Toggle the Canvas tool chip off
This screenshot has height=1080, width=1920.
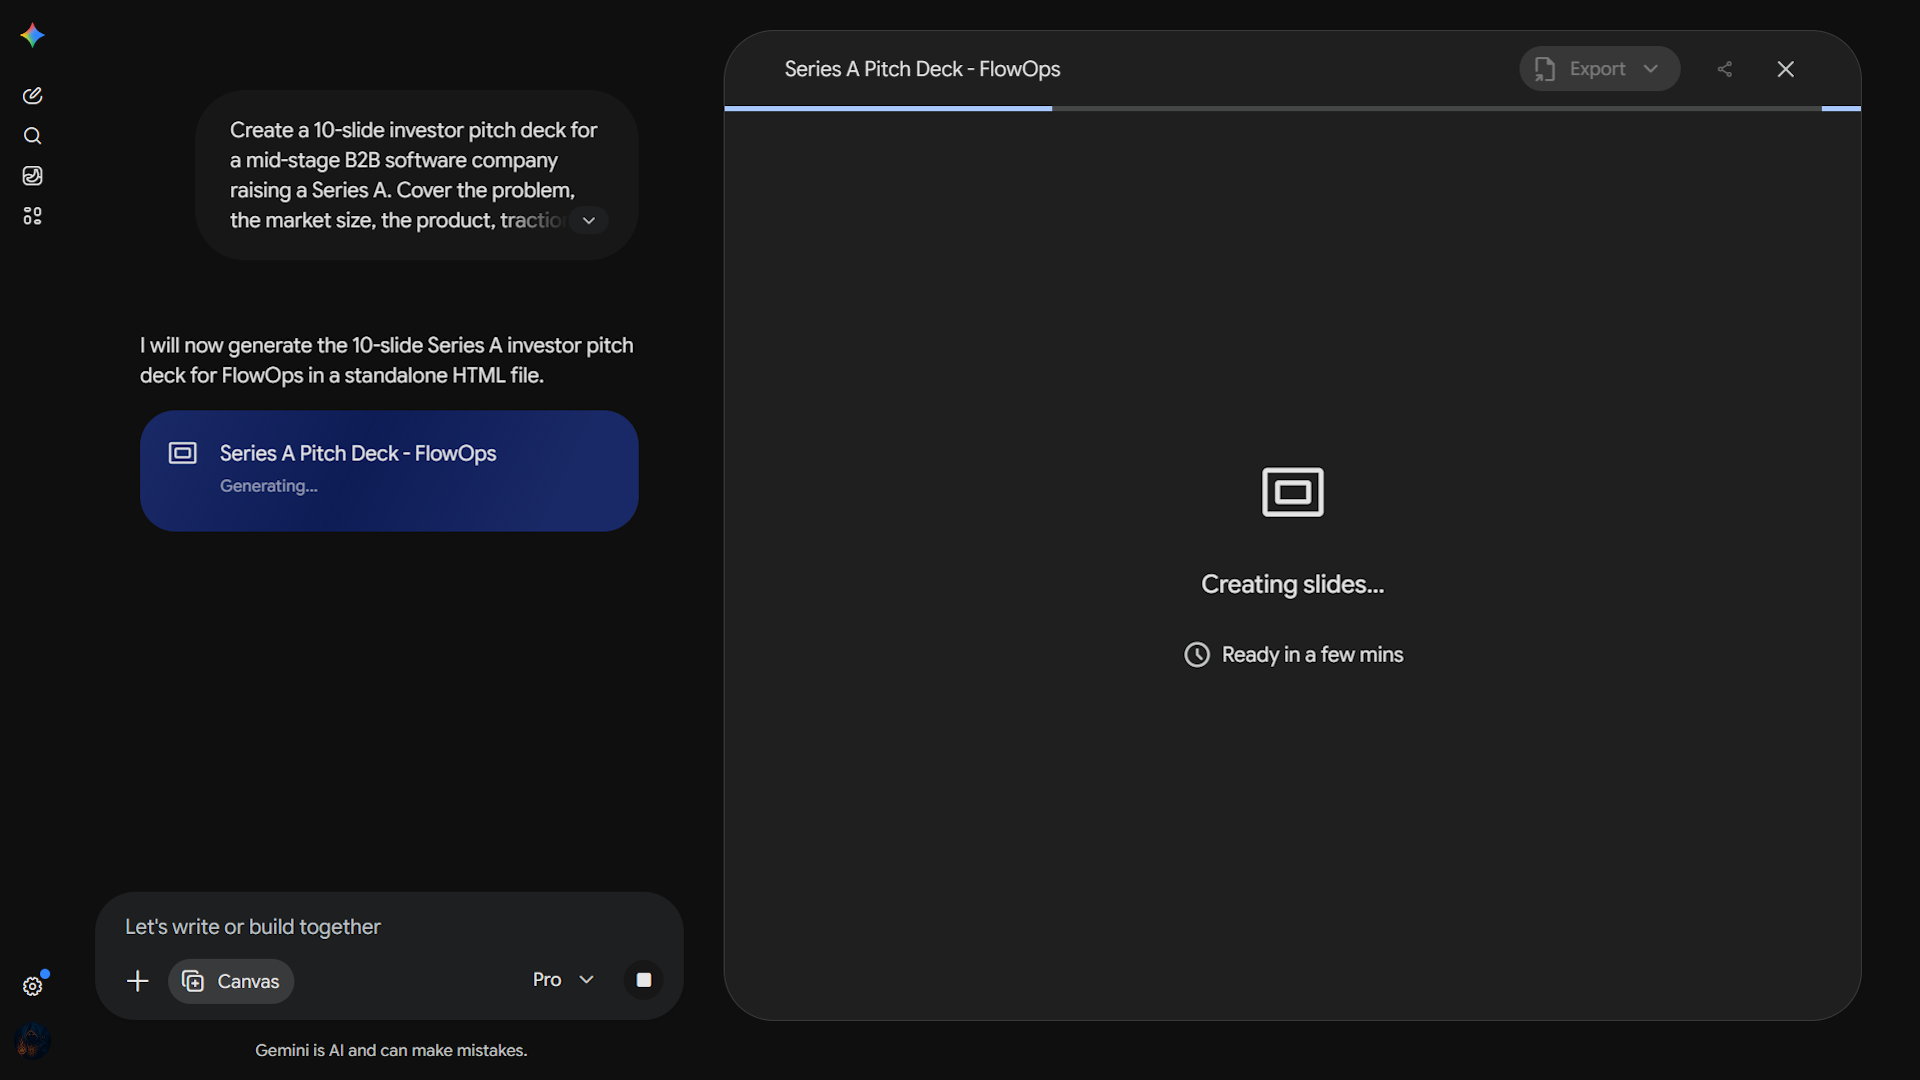click(231, 981)
